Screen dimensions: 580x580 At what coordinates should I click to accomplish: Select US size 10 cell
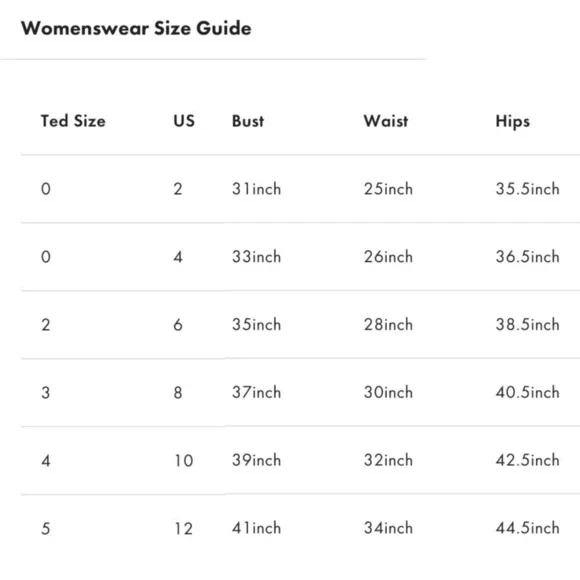pyautogui.click(x=184, y=461)
